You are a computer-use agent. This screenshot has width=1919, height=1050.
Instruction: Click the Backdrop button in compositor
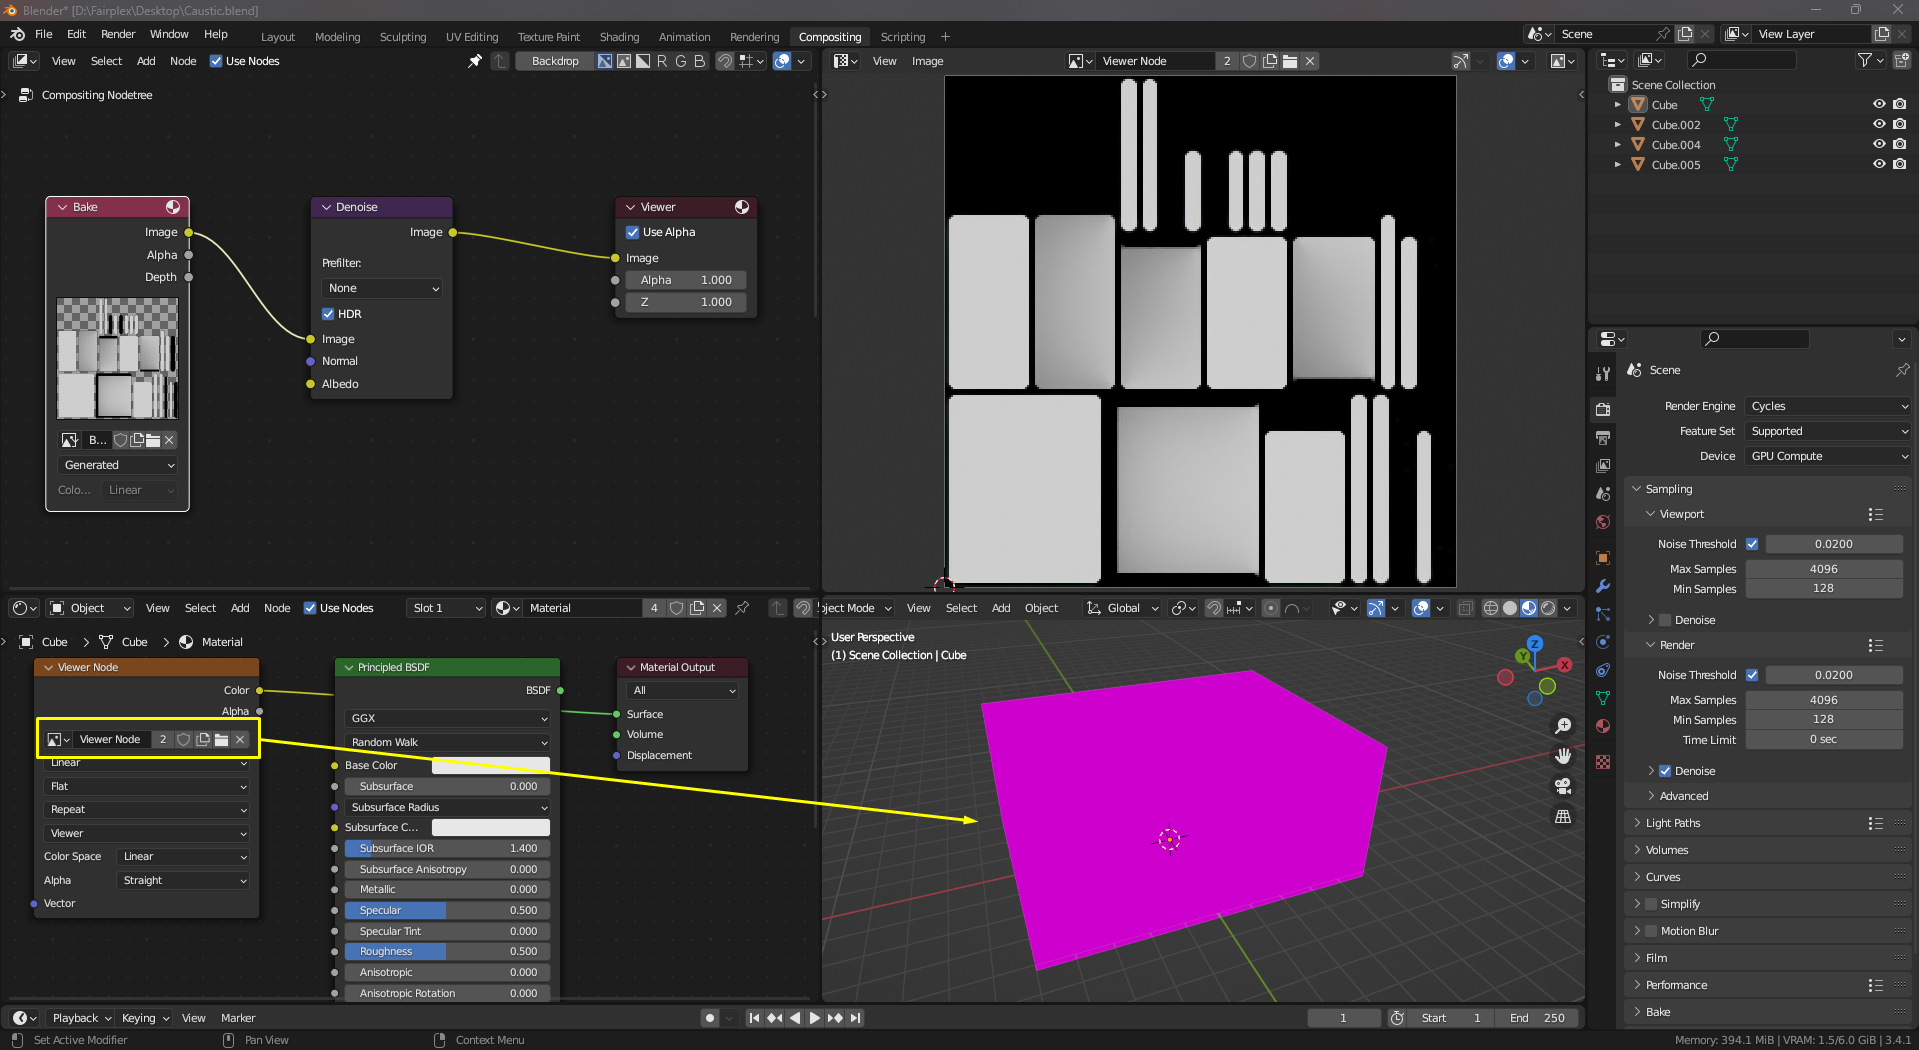(x=555, y=61)
